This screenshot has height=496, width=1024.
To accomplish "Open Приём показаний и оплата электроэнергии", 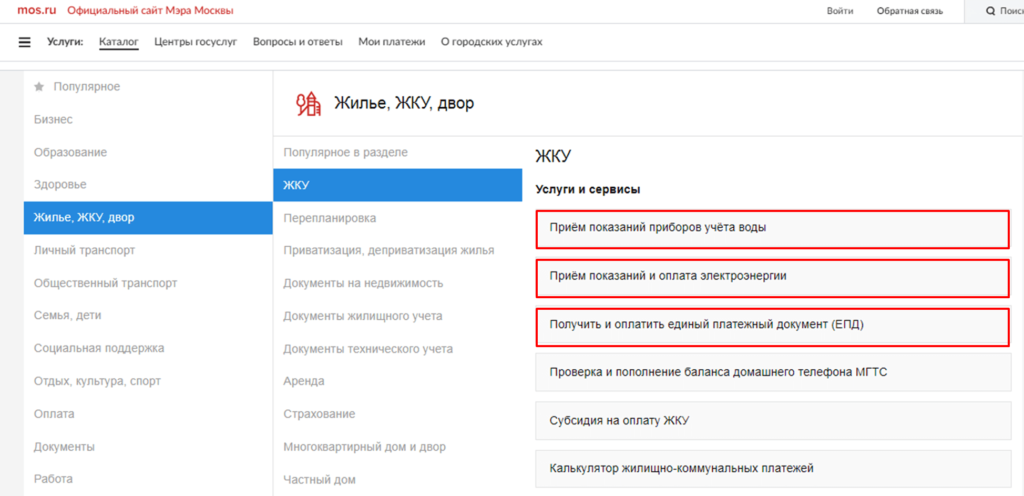I will [773, 277].
